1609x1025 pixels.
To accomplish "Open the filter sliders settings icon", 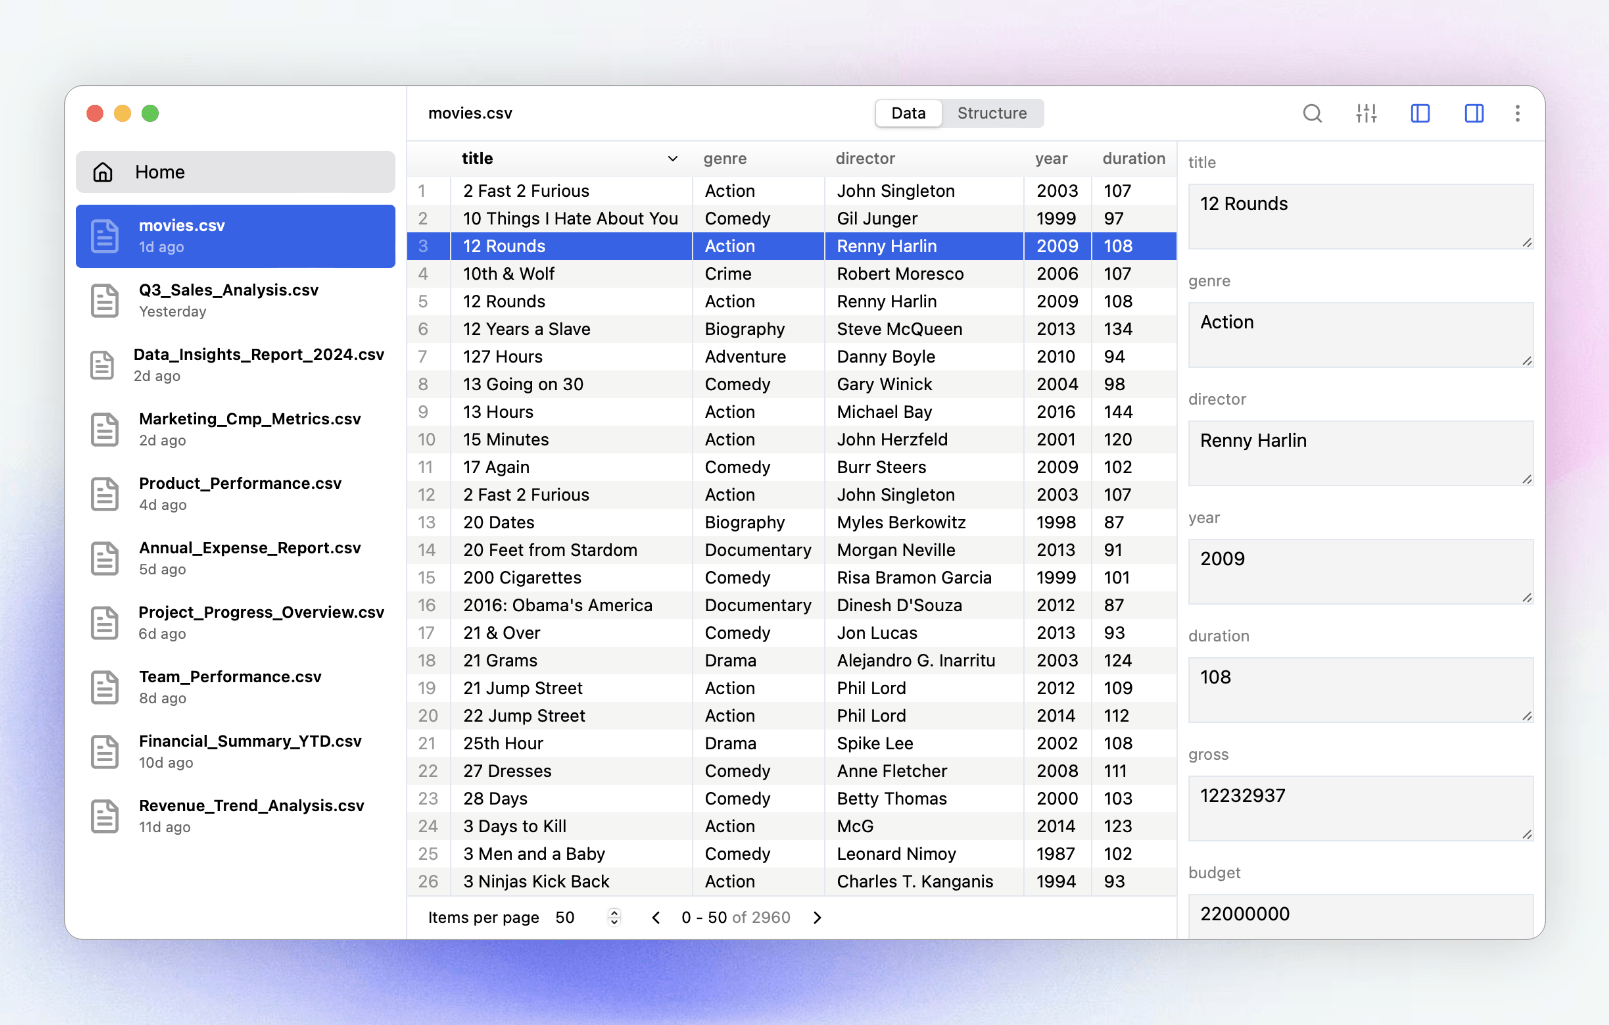I will [1366, 114].
